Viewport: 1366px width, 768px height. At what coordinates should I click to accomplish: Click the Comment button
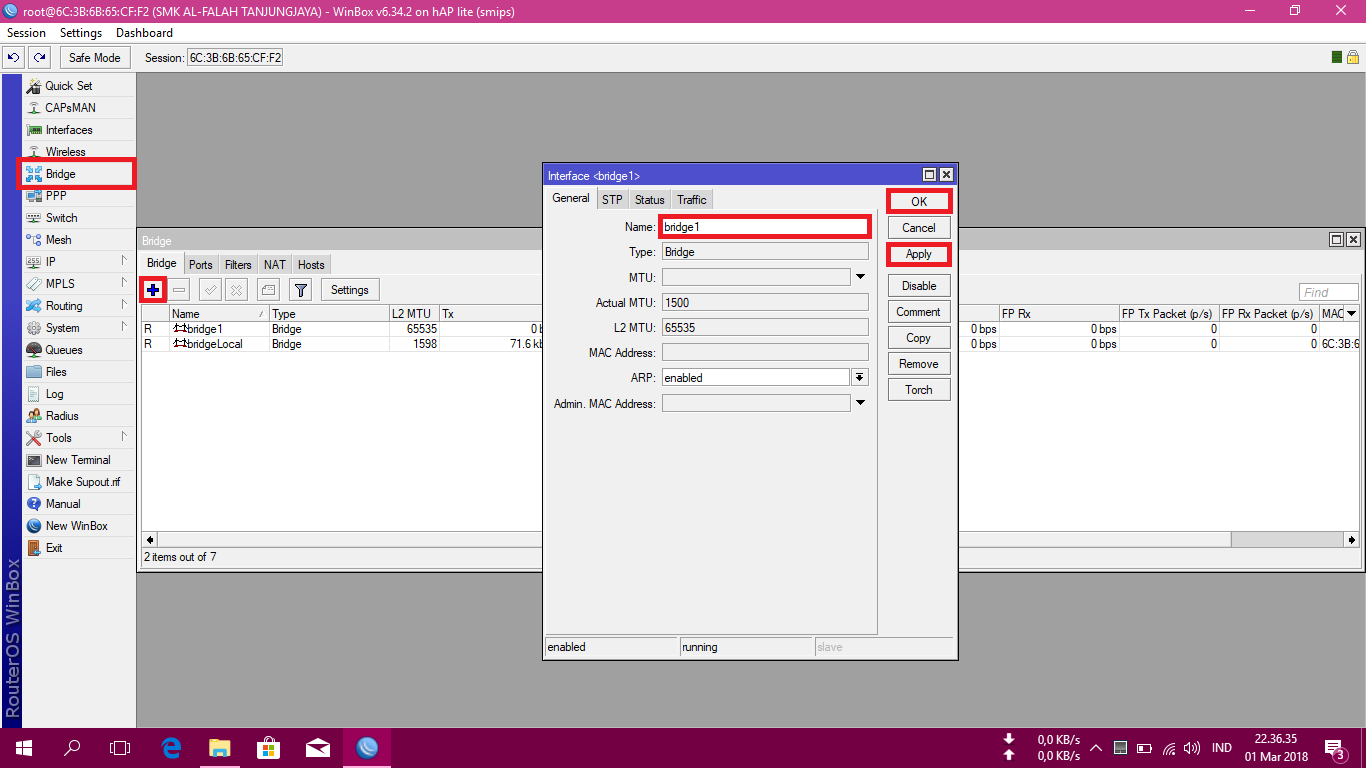pyautogui.click(x=919, y=312)
